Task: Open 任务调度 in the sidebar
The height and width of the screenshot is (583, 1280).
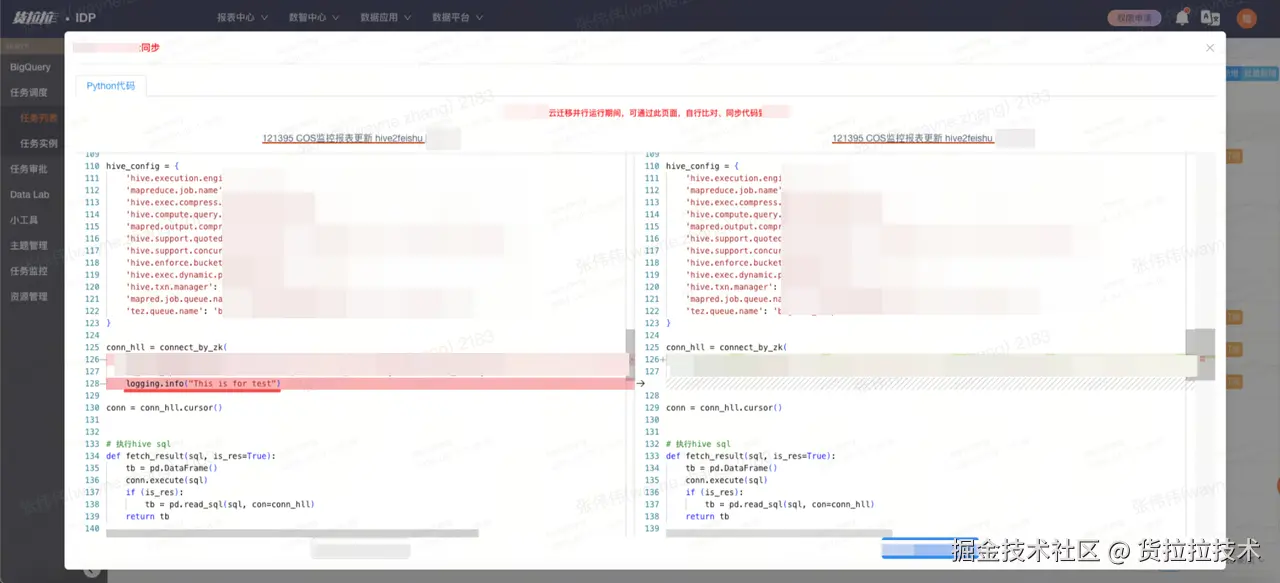Action: [x=29, y=92]
